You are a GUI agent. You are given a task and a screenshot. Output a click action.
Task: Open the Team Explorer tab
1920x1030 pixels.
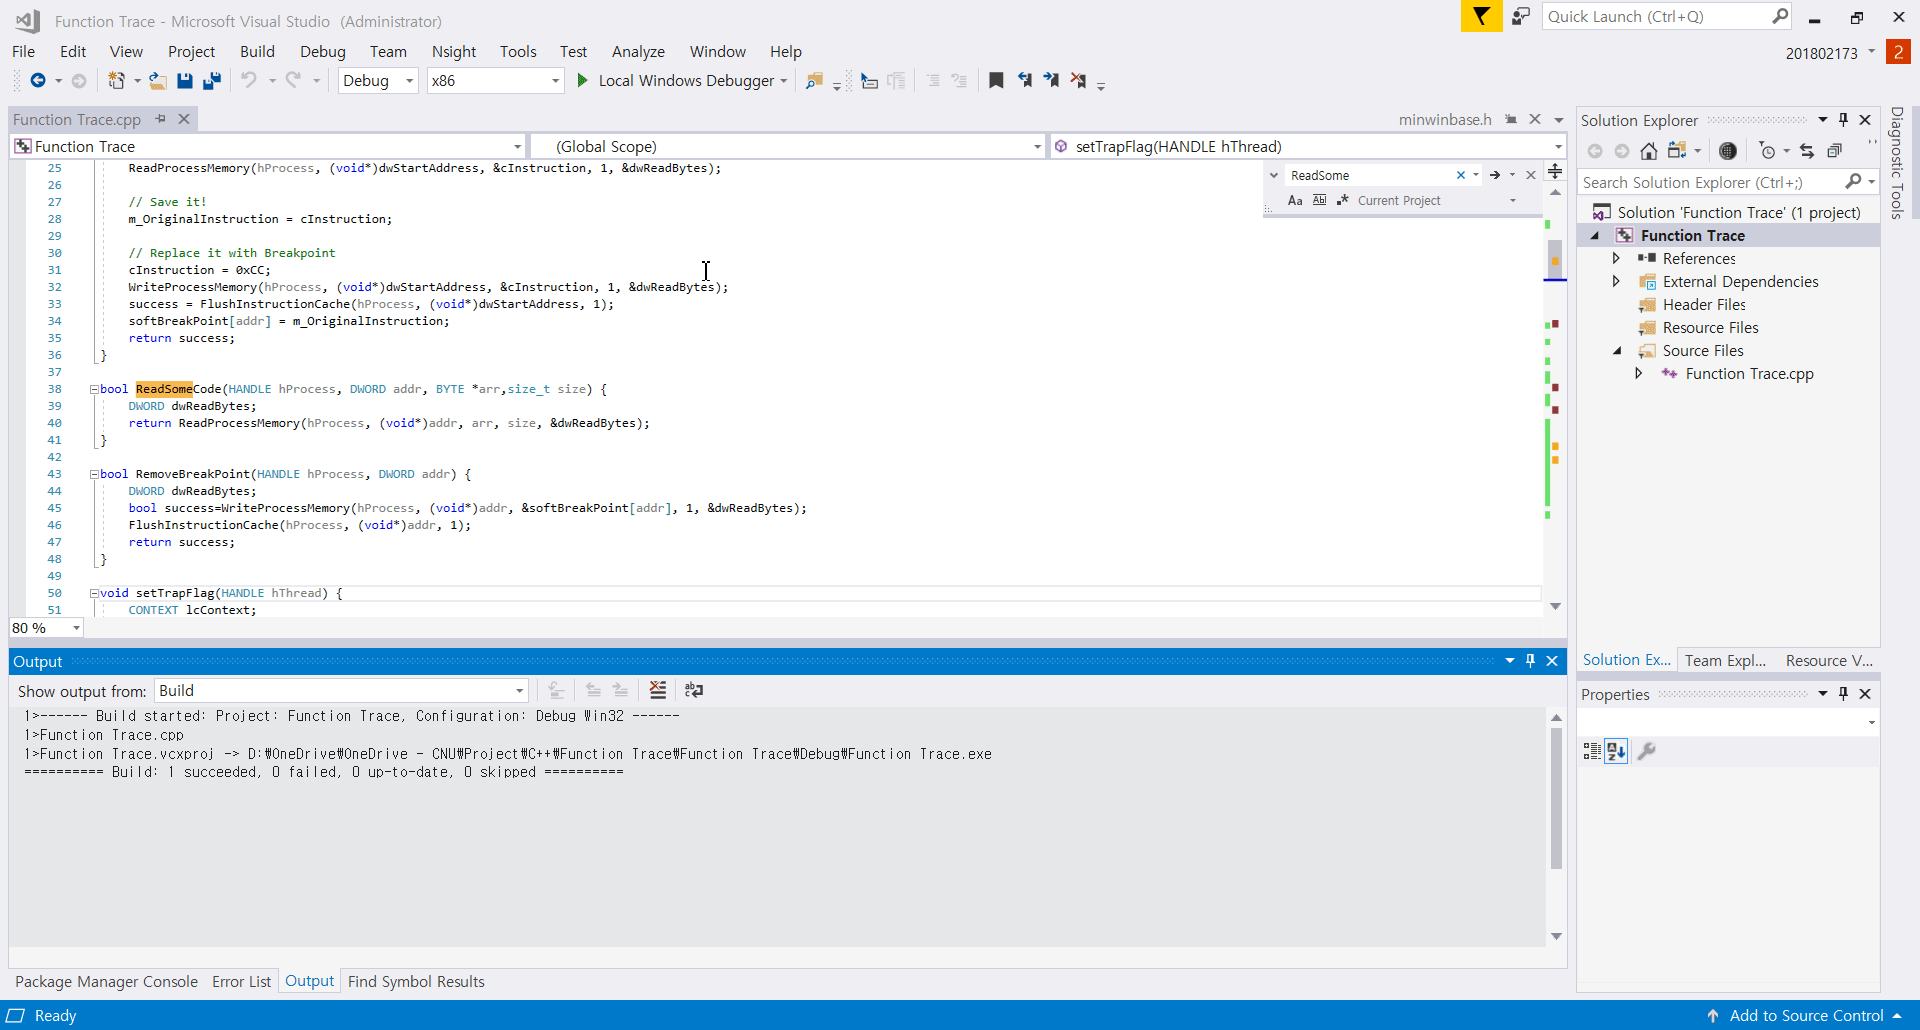pyautogui.click(x=1725, y=660)
